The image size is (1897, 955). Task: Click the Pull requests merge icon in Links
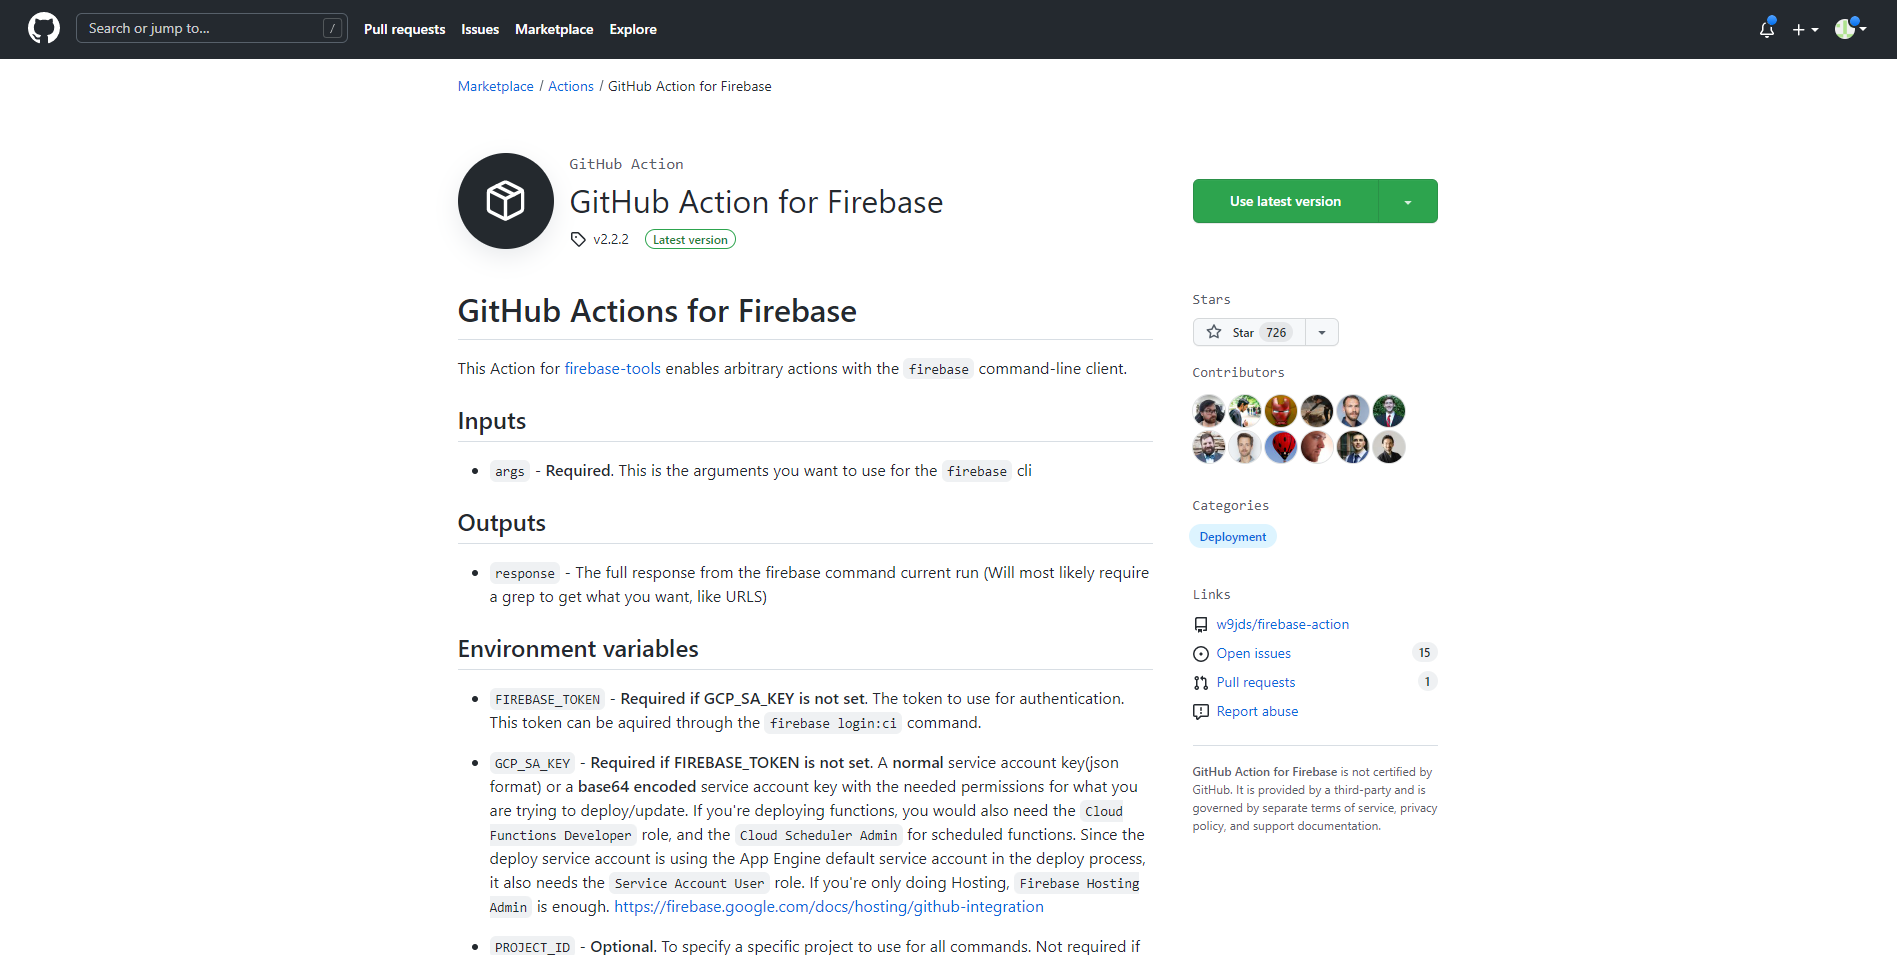pyautogui.click(x=1201, y=683)
